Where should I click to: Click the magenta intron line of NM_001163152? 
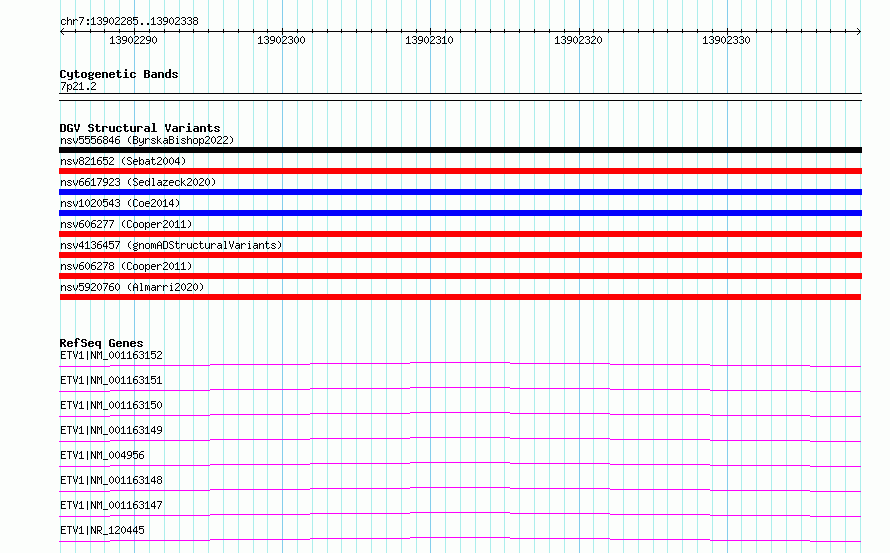(460, 362)
